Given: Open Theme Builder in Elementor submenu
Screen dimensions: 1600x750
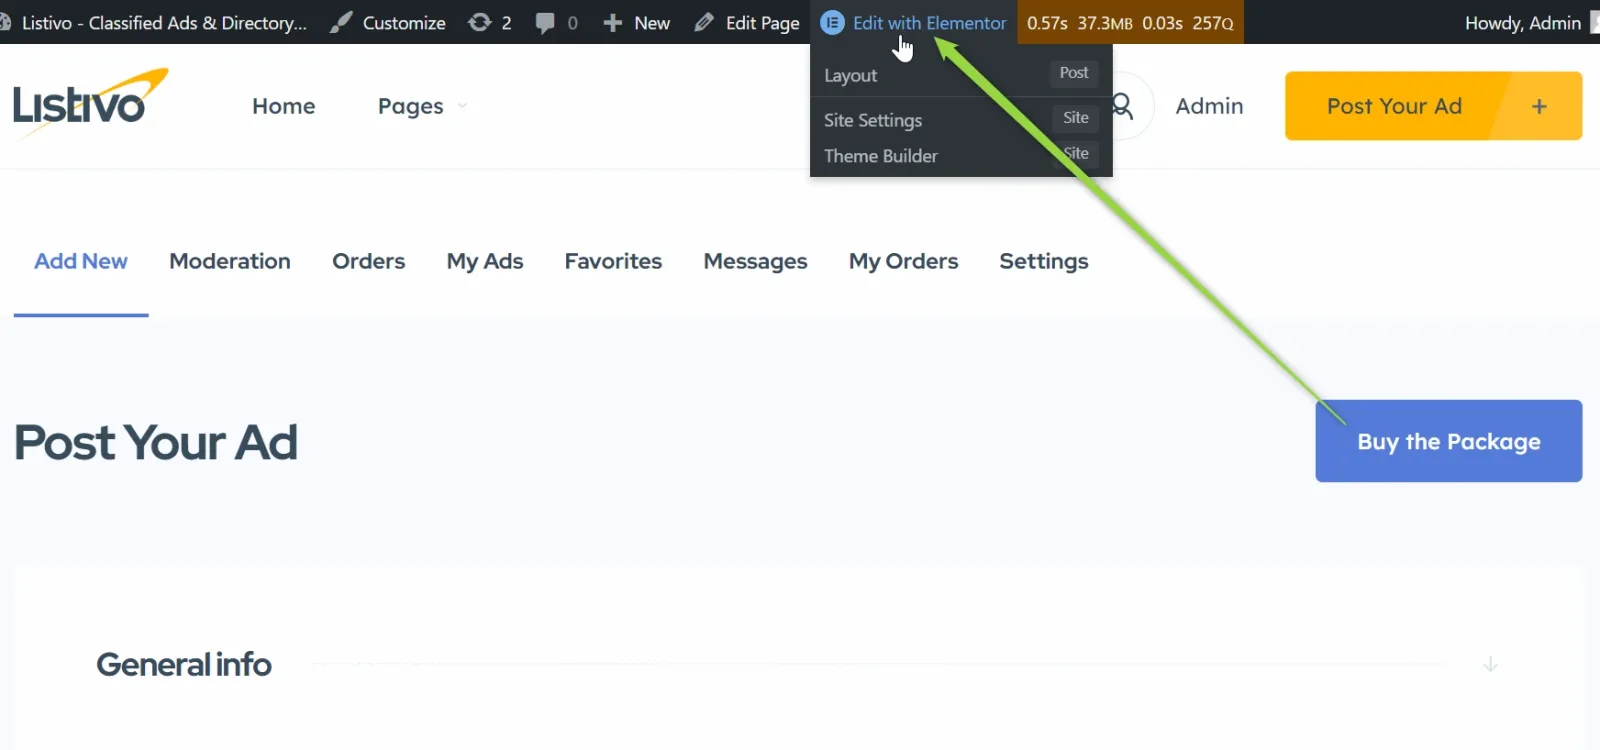Looking at the screenshot, I should point(881,156).
